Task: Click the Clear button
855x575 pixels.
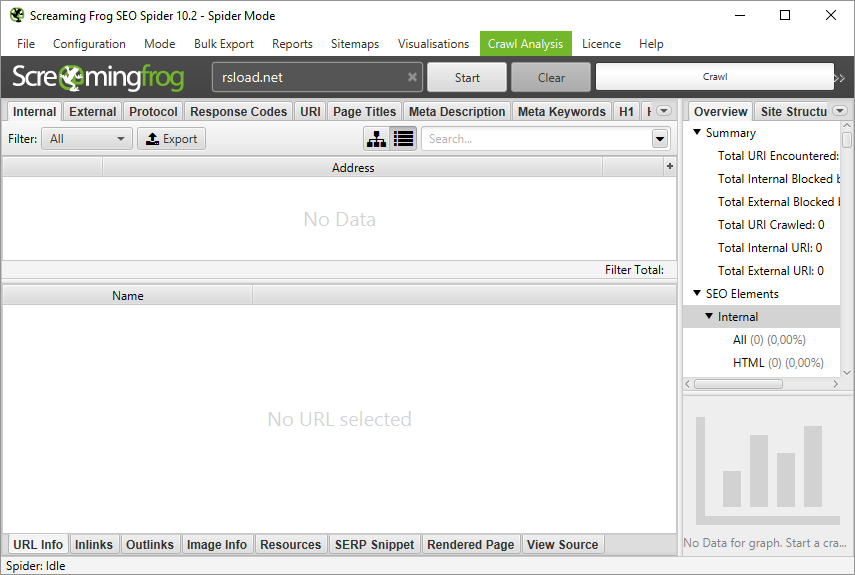Action: click(551, 77)
